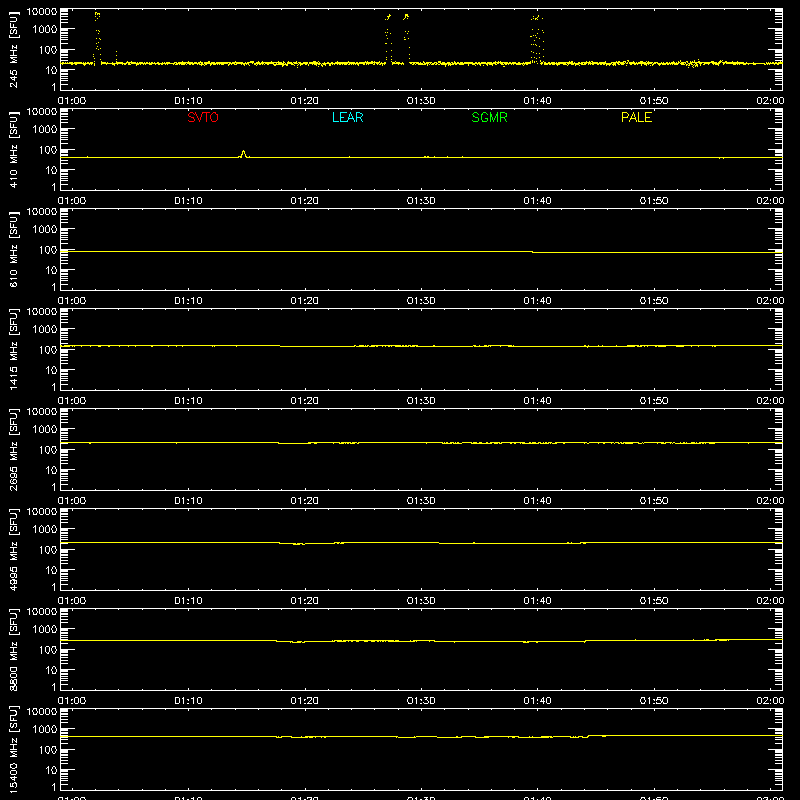Click 01:50 time label under 2695 MHz panel
This screenshot has width=800, height=800.
pyautogui.click(x=654, y=501)
